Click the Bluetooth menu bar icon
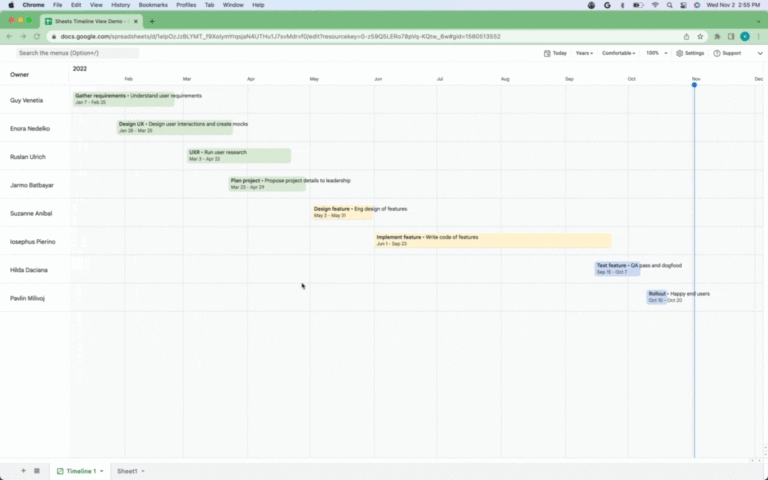Screen dimensions: 768x480 click(622, 5)
